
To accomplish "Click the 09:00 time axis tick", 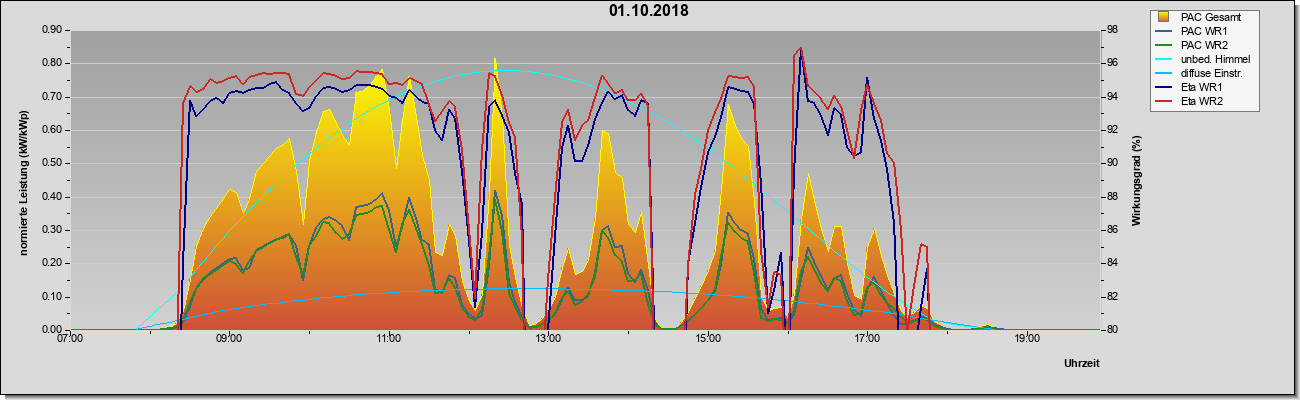I will click(x=229, y=338).
